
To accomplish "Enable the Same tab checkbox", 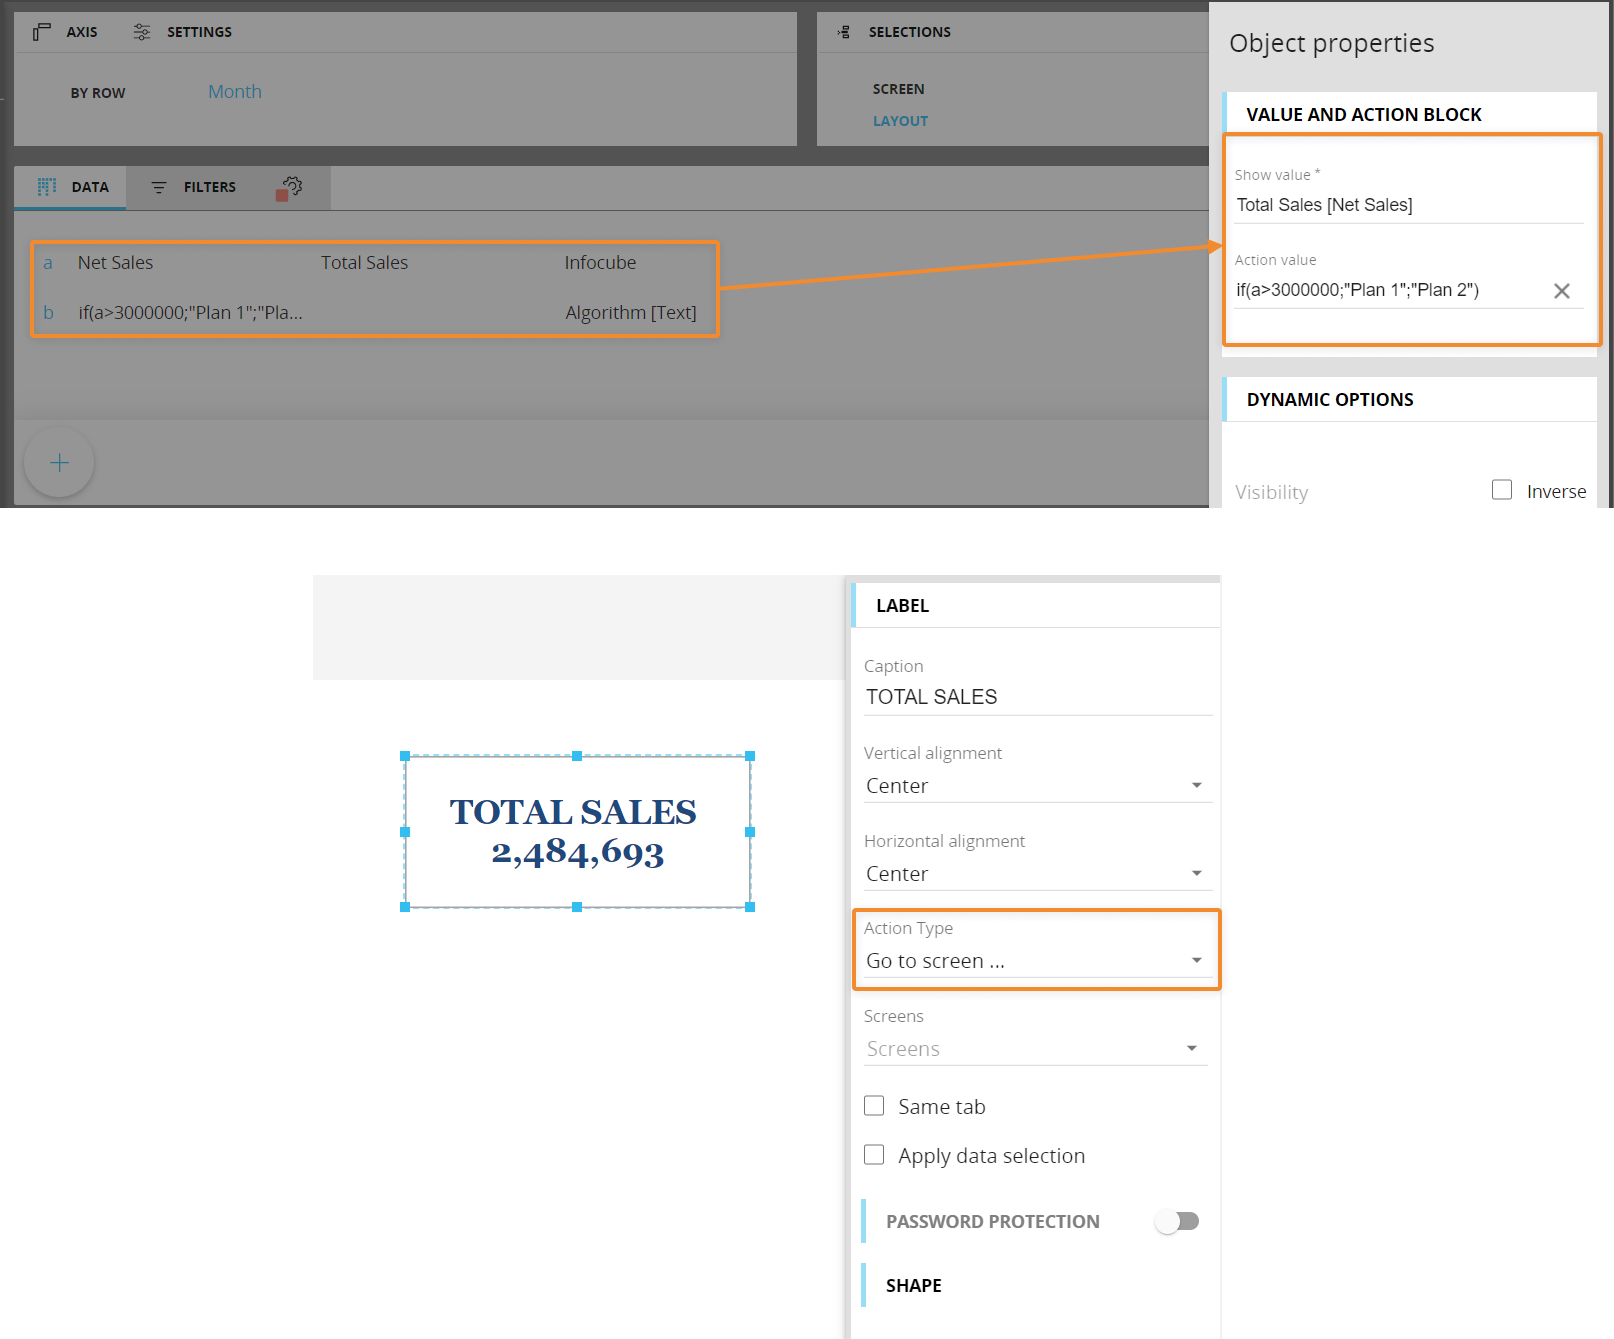I will 874,1106.
